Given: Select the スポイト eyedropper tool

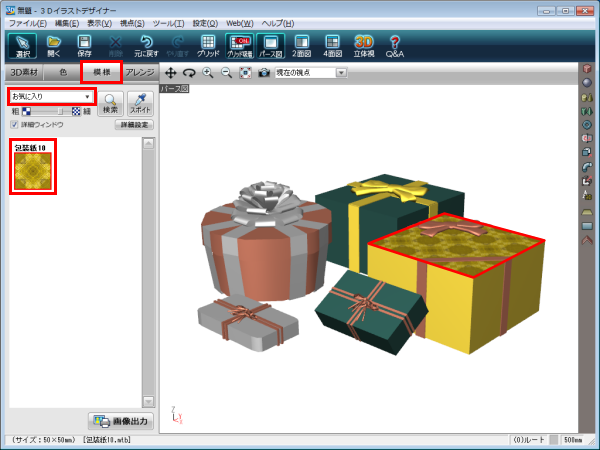Looking at the screenshot, I should (139, 102).
